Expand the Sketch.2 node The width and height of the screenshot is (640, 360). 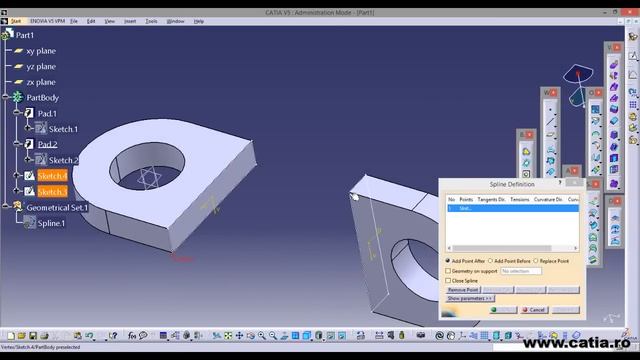click(28, 159)
